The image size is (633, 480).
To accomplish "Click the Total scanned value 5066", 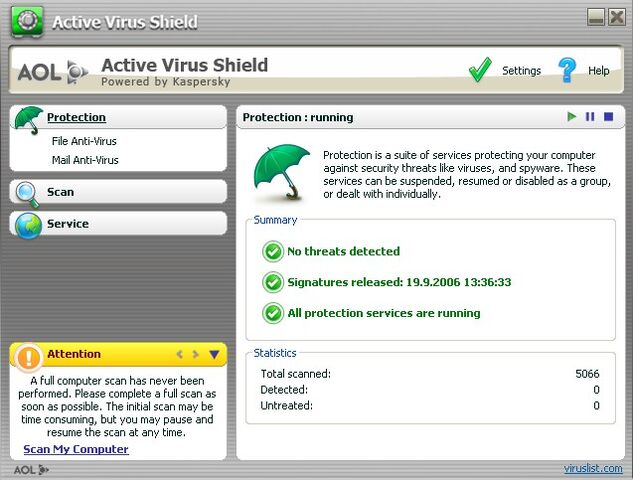I will (x=587, y=374).
